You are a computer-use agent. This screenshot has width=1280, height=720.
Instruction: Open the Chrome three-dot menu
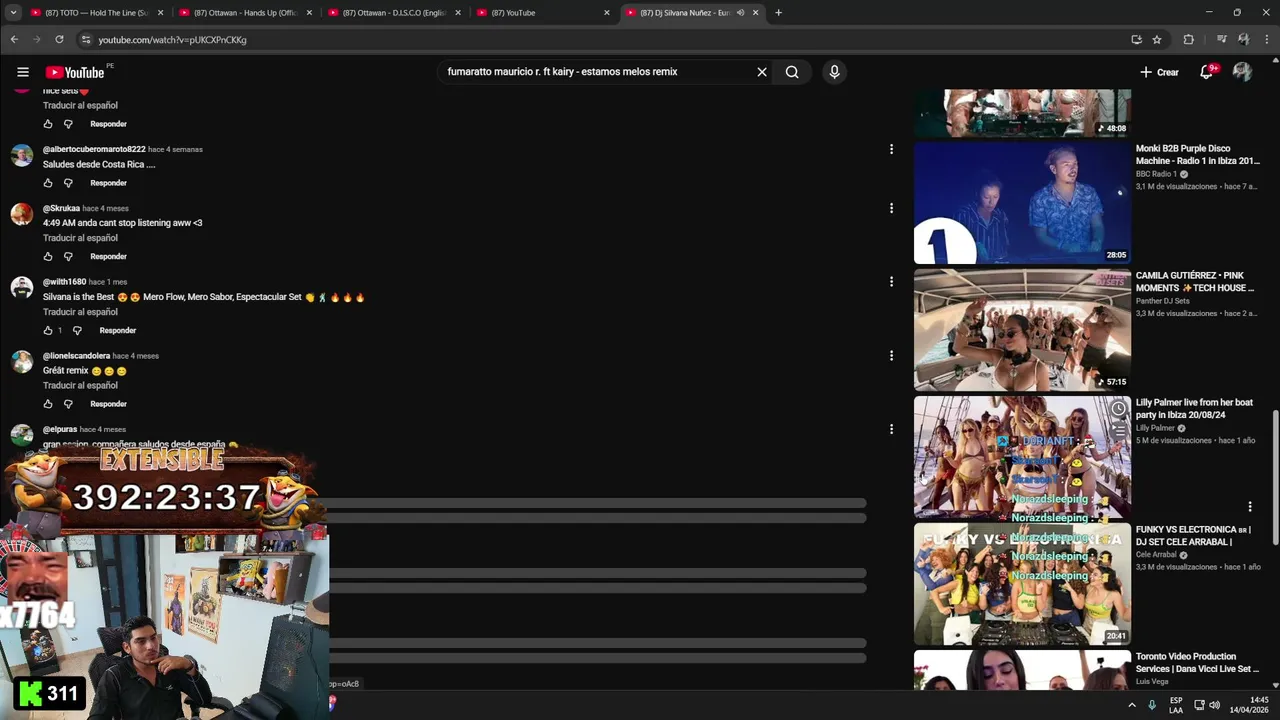1267,40
